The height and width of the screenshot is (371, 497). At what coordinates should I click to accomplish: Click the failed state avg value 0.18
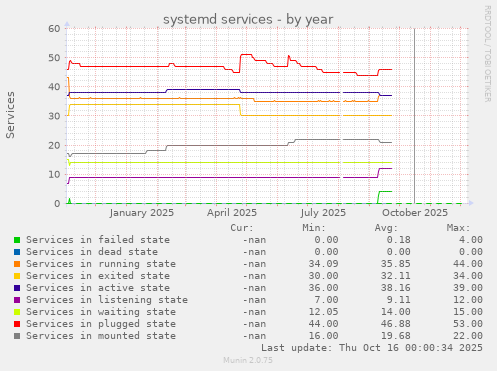399,240
